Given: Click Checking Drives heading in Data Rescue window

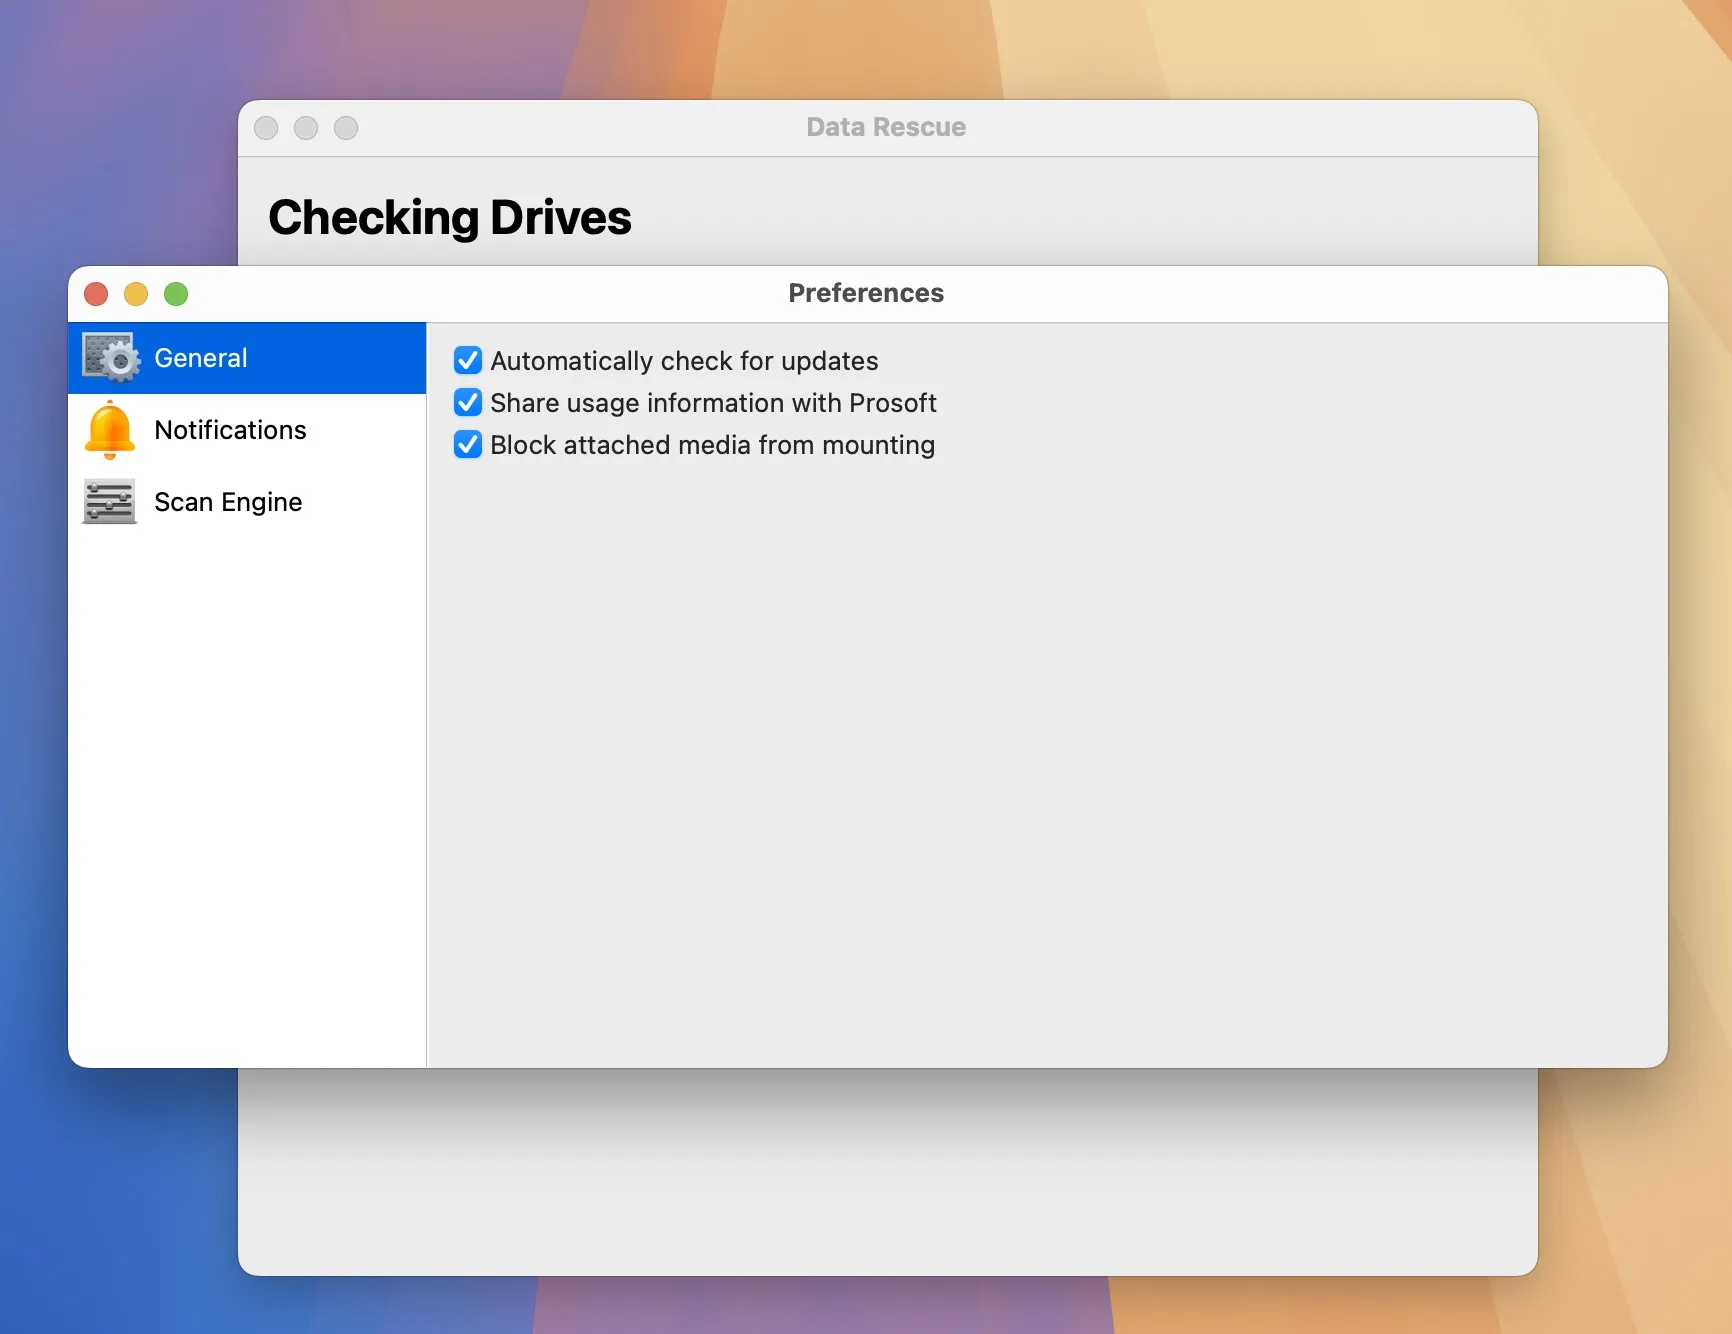Looking at the screenshot, I should coord(450,217).
